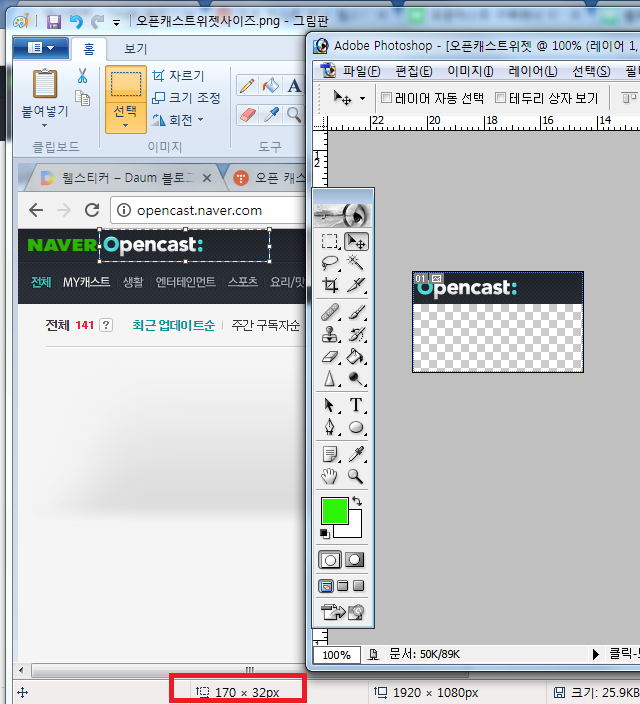Viewport: 640px width, 704px height.
Task: Click Save icon in Paint title bar
Action: click(x=54, y=21)
